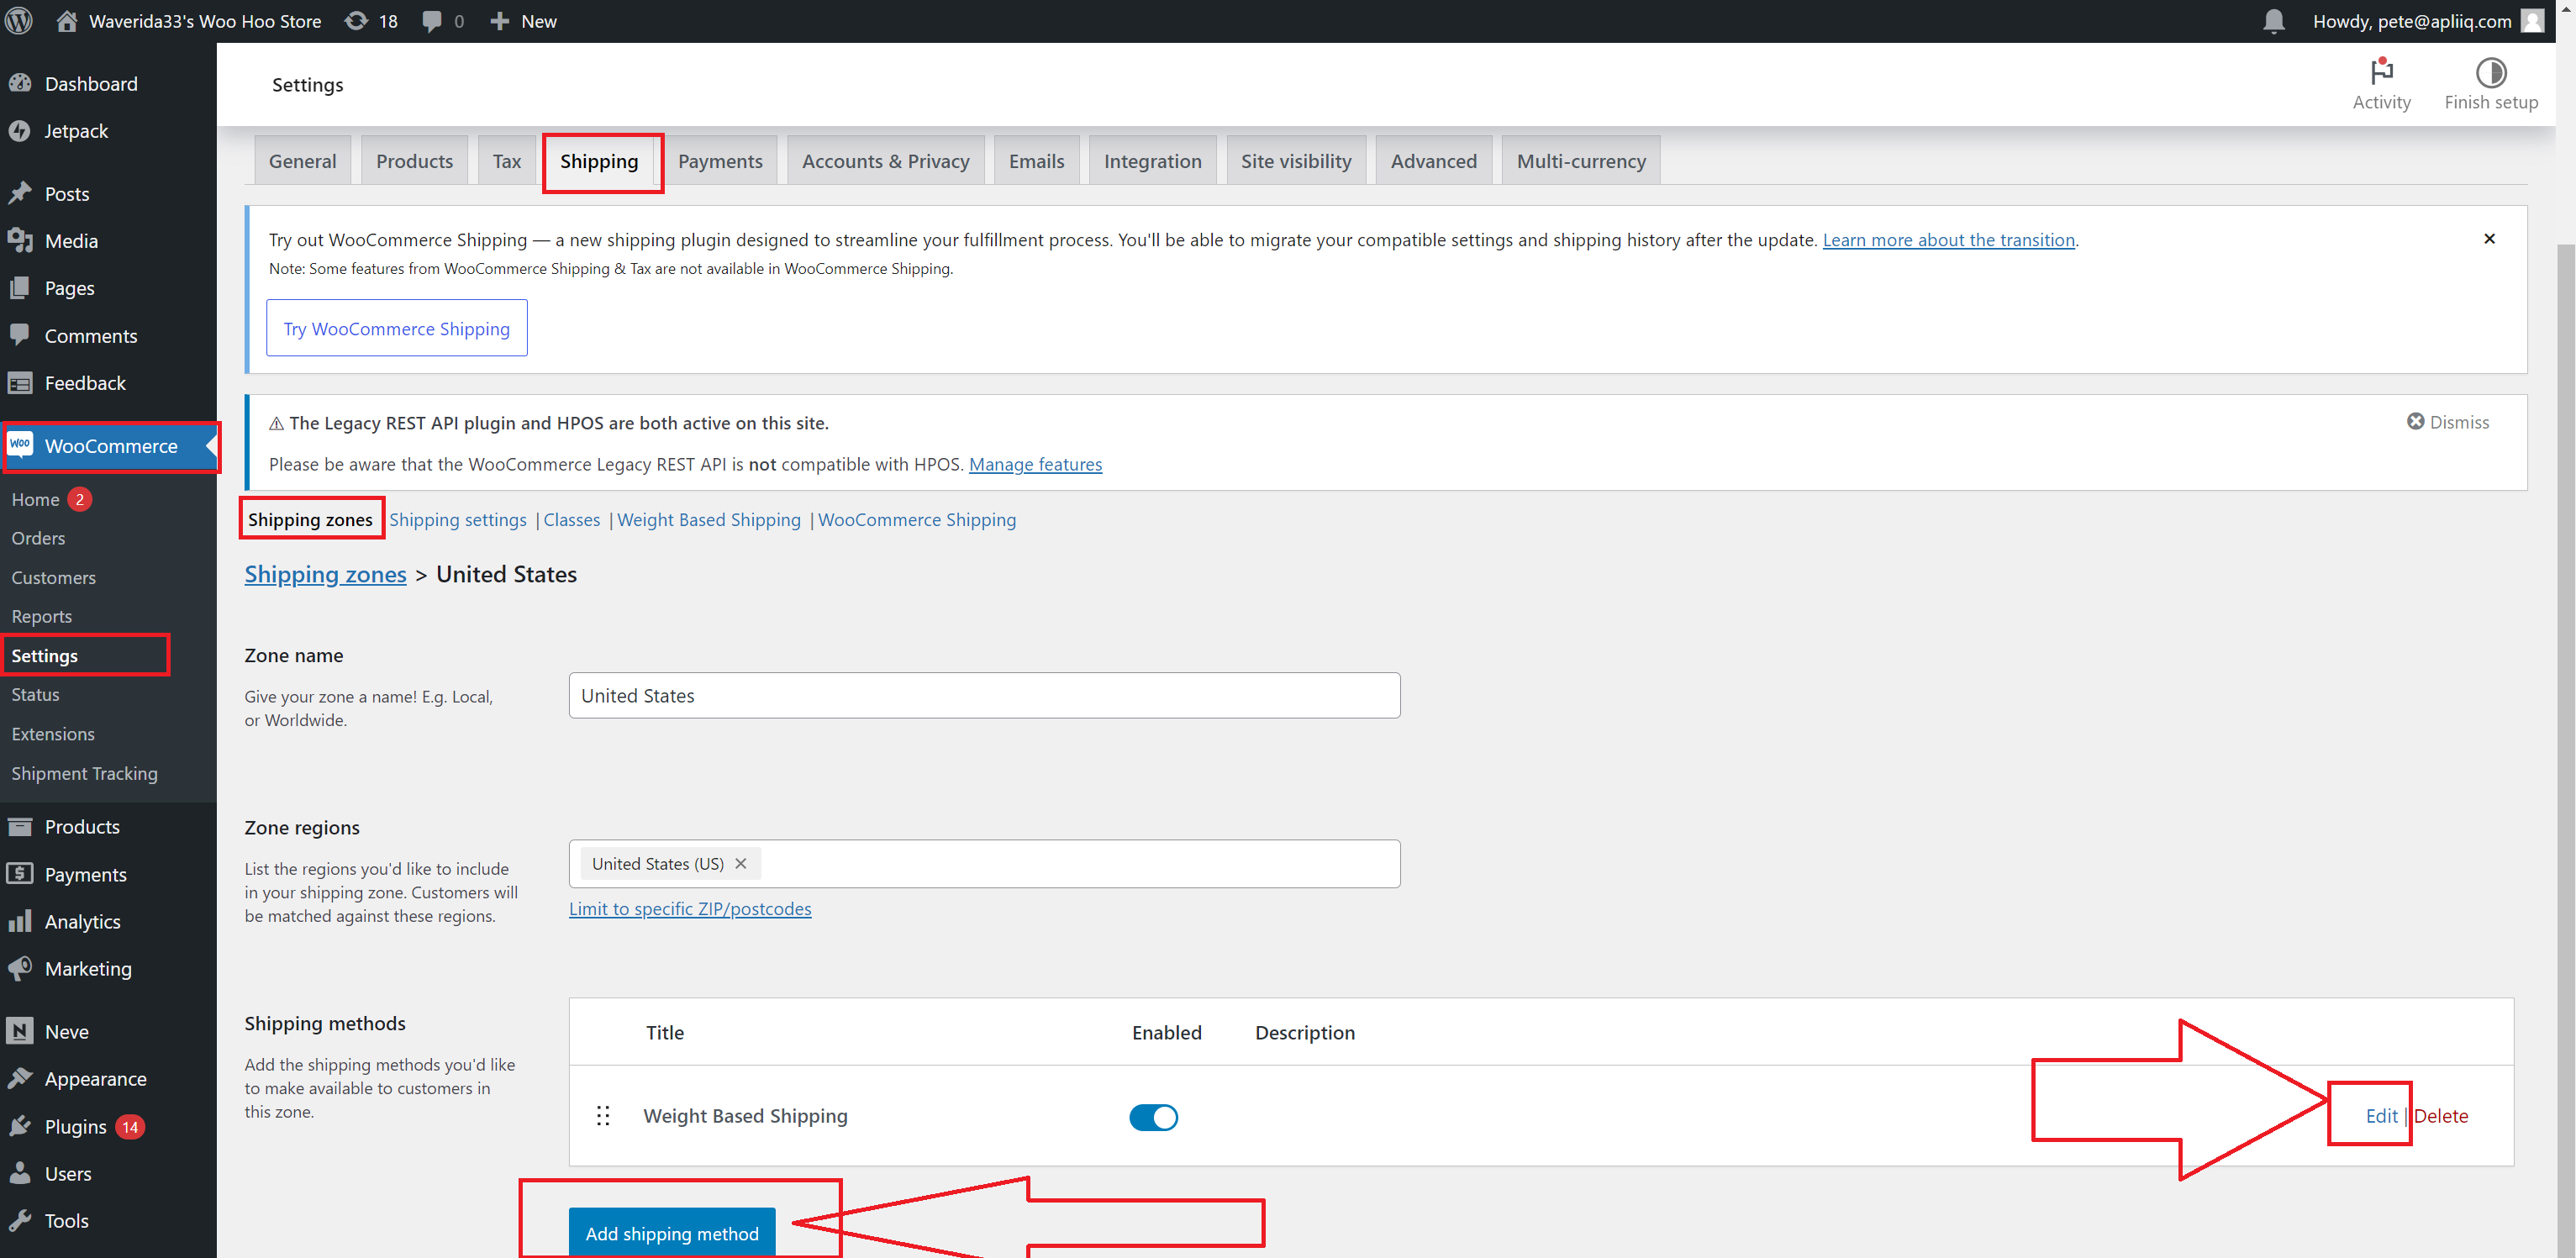The image size is (2576, 1258).
Task: Open the New content menu in admin bar
Action: pyautogui.click(x=524, y=21)
